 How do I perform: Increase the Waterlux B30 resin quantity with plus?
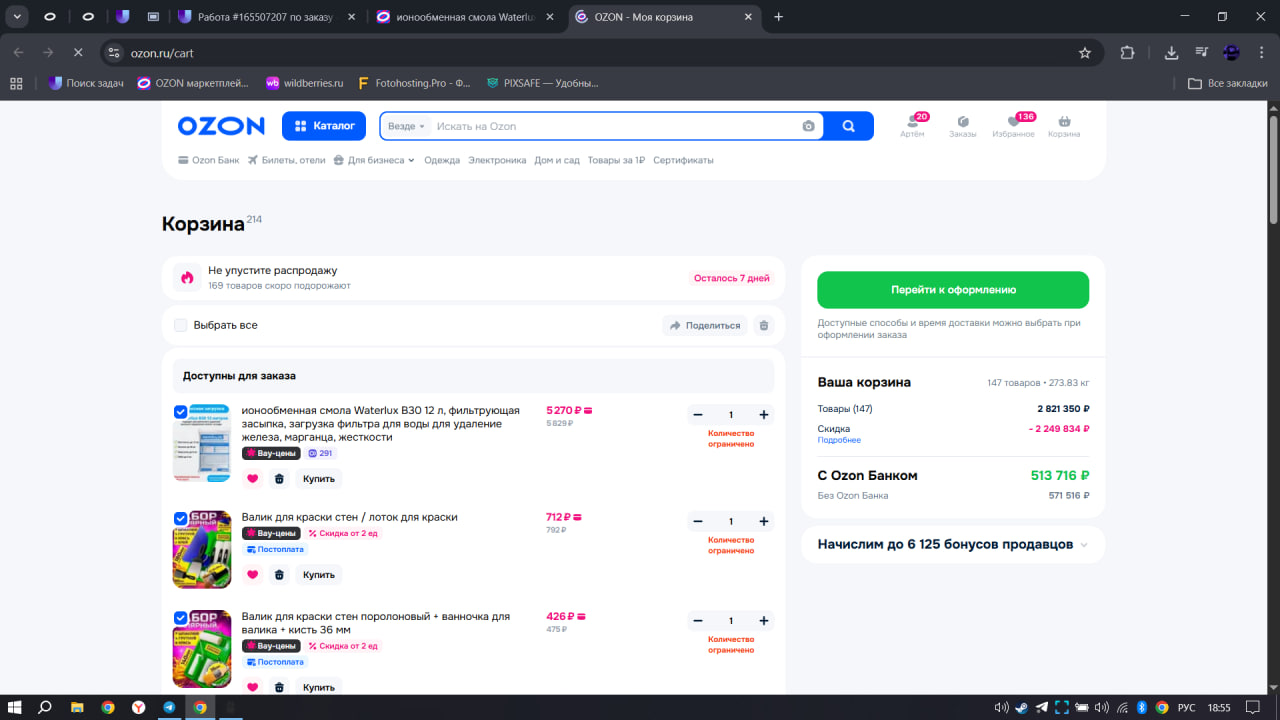764,414
